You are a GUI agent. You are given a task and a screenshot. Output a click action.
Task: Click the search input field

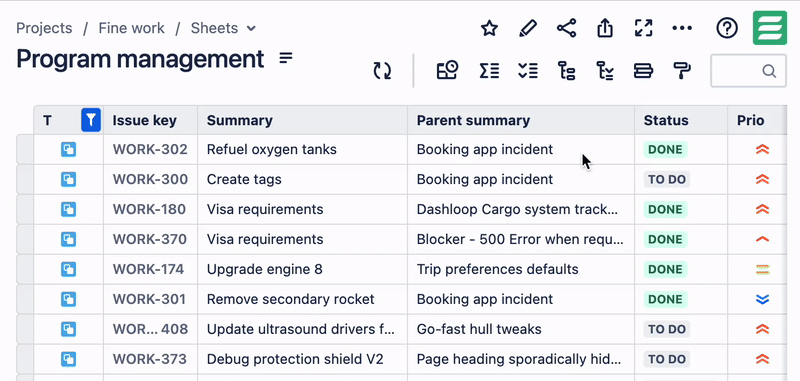click(748, 70)
